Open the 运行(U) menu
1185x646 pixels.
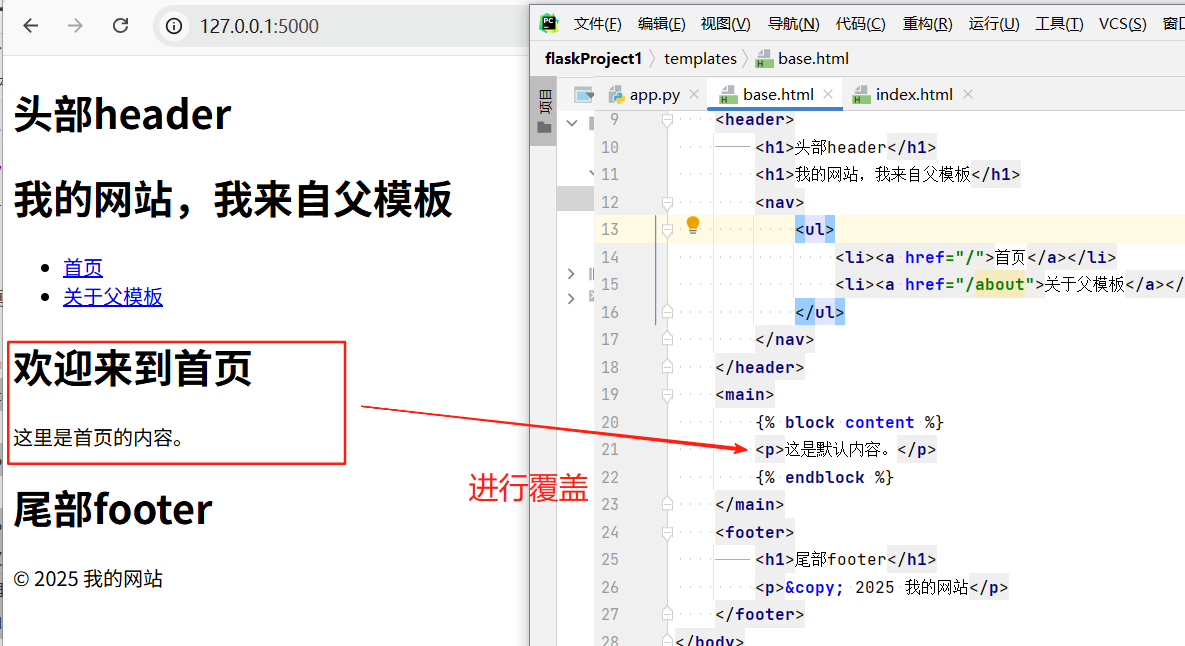994,24
